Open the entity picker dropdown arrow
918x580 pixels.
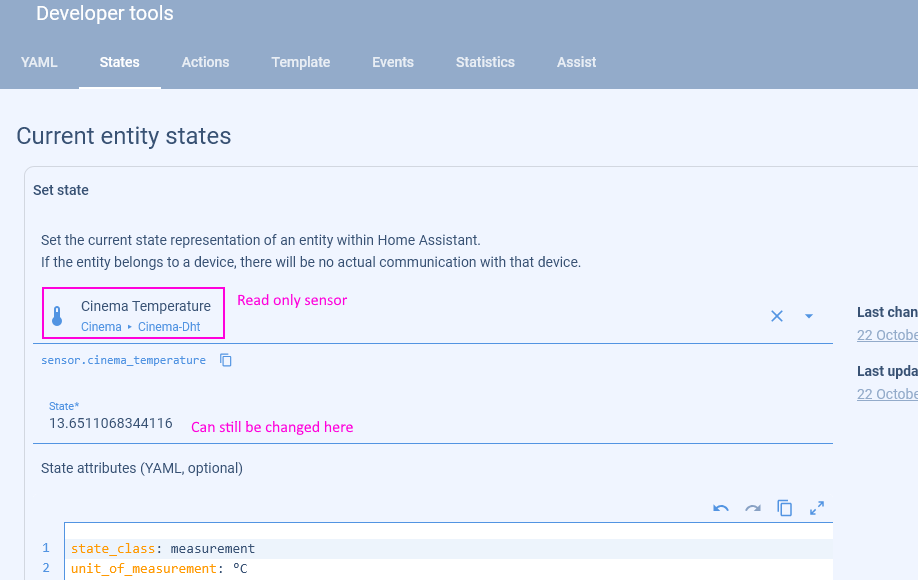click(809, 316)
